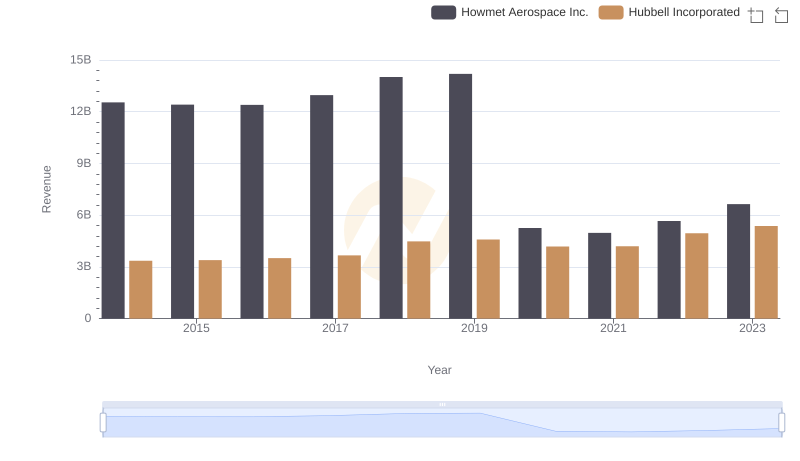Click the zoom reset back icon

tap(781, 15)
